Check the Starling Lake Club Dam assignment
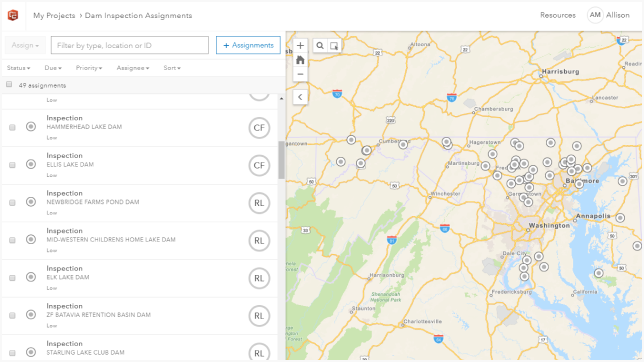The image size is (644, 362). pos(12,353)
